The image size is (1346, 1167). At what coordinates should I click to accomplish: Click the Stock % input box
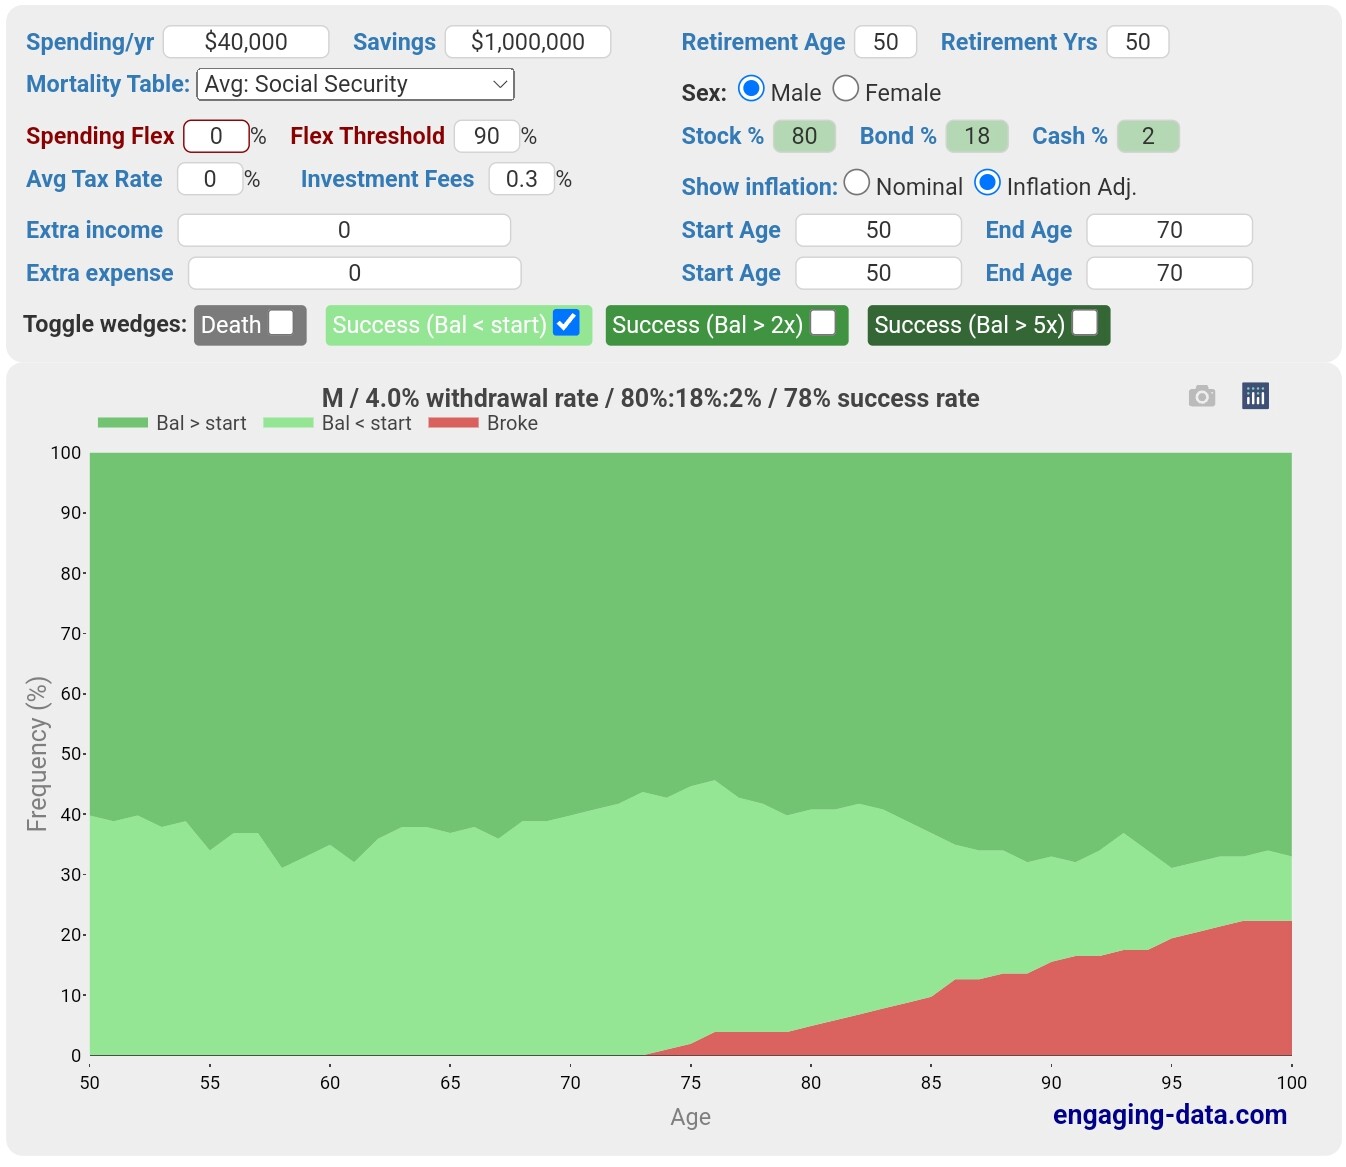point(804,136)
